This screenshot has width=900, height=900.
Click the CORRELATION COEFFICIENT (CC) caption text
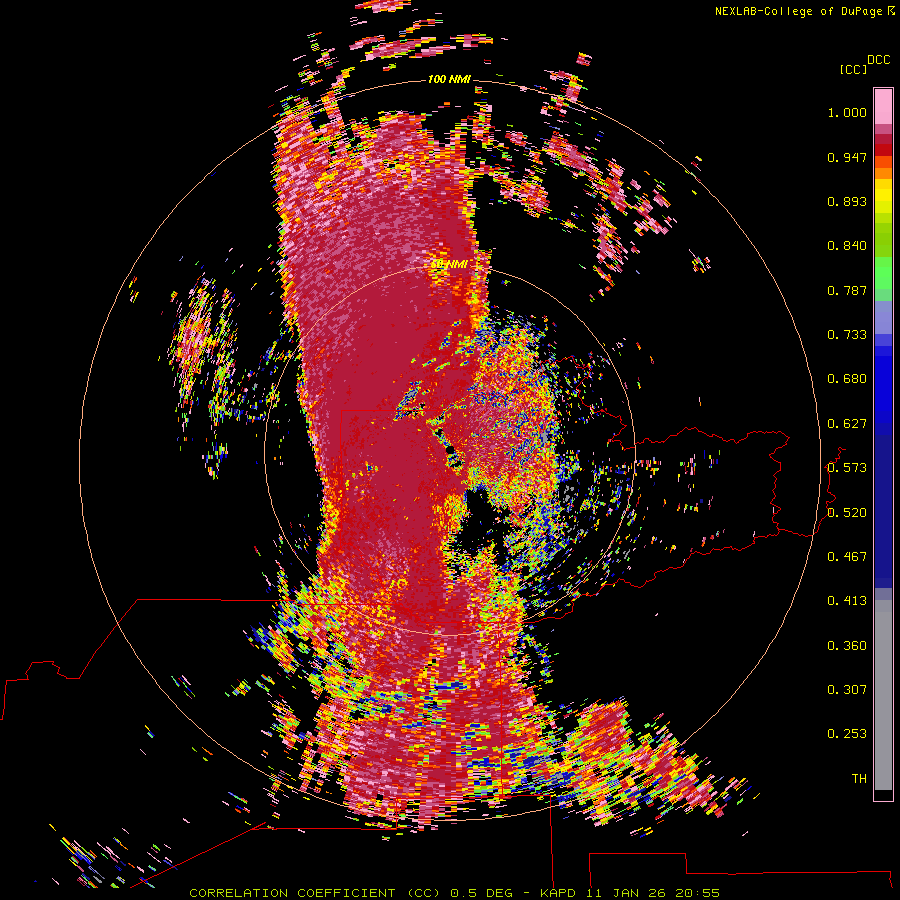pyautogui.click(x=315, y=893)
